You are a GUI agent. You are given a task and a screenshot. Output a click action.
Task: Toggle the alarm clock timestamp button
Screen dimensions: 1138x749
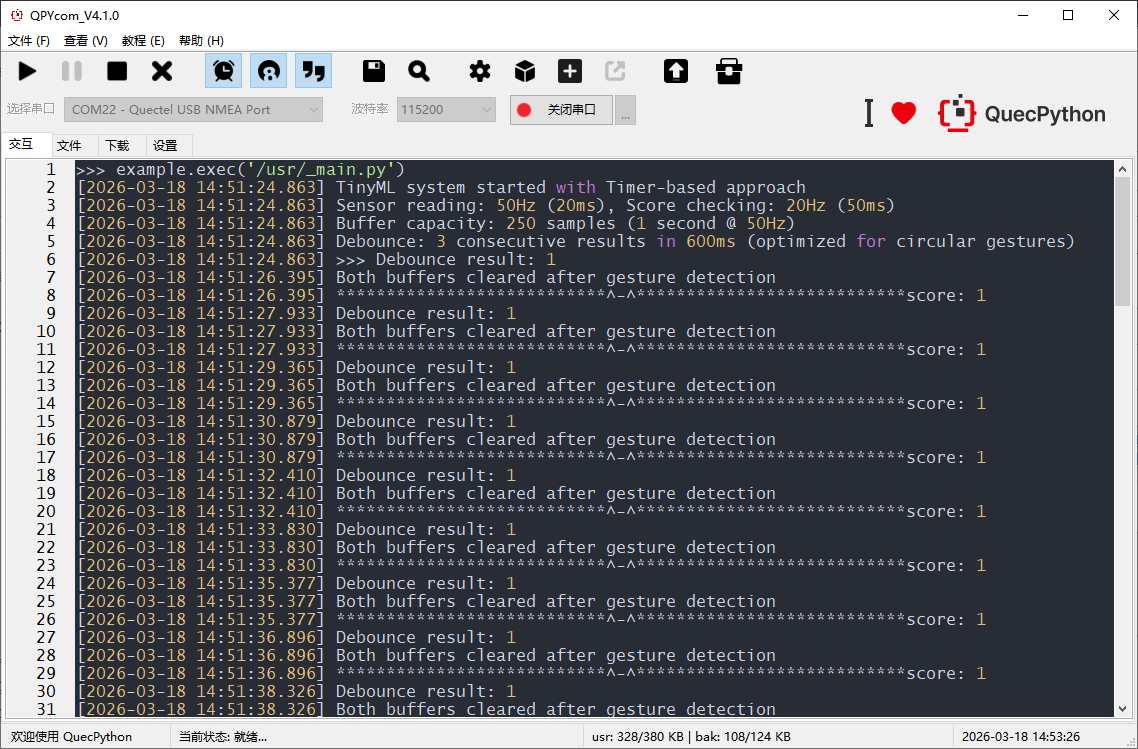pyautogui.click(x=224, y=71)
